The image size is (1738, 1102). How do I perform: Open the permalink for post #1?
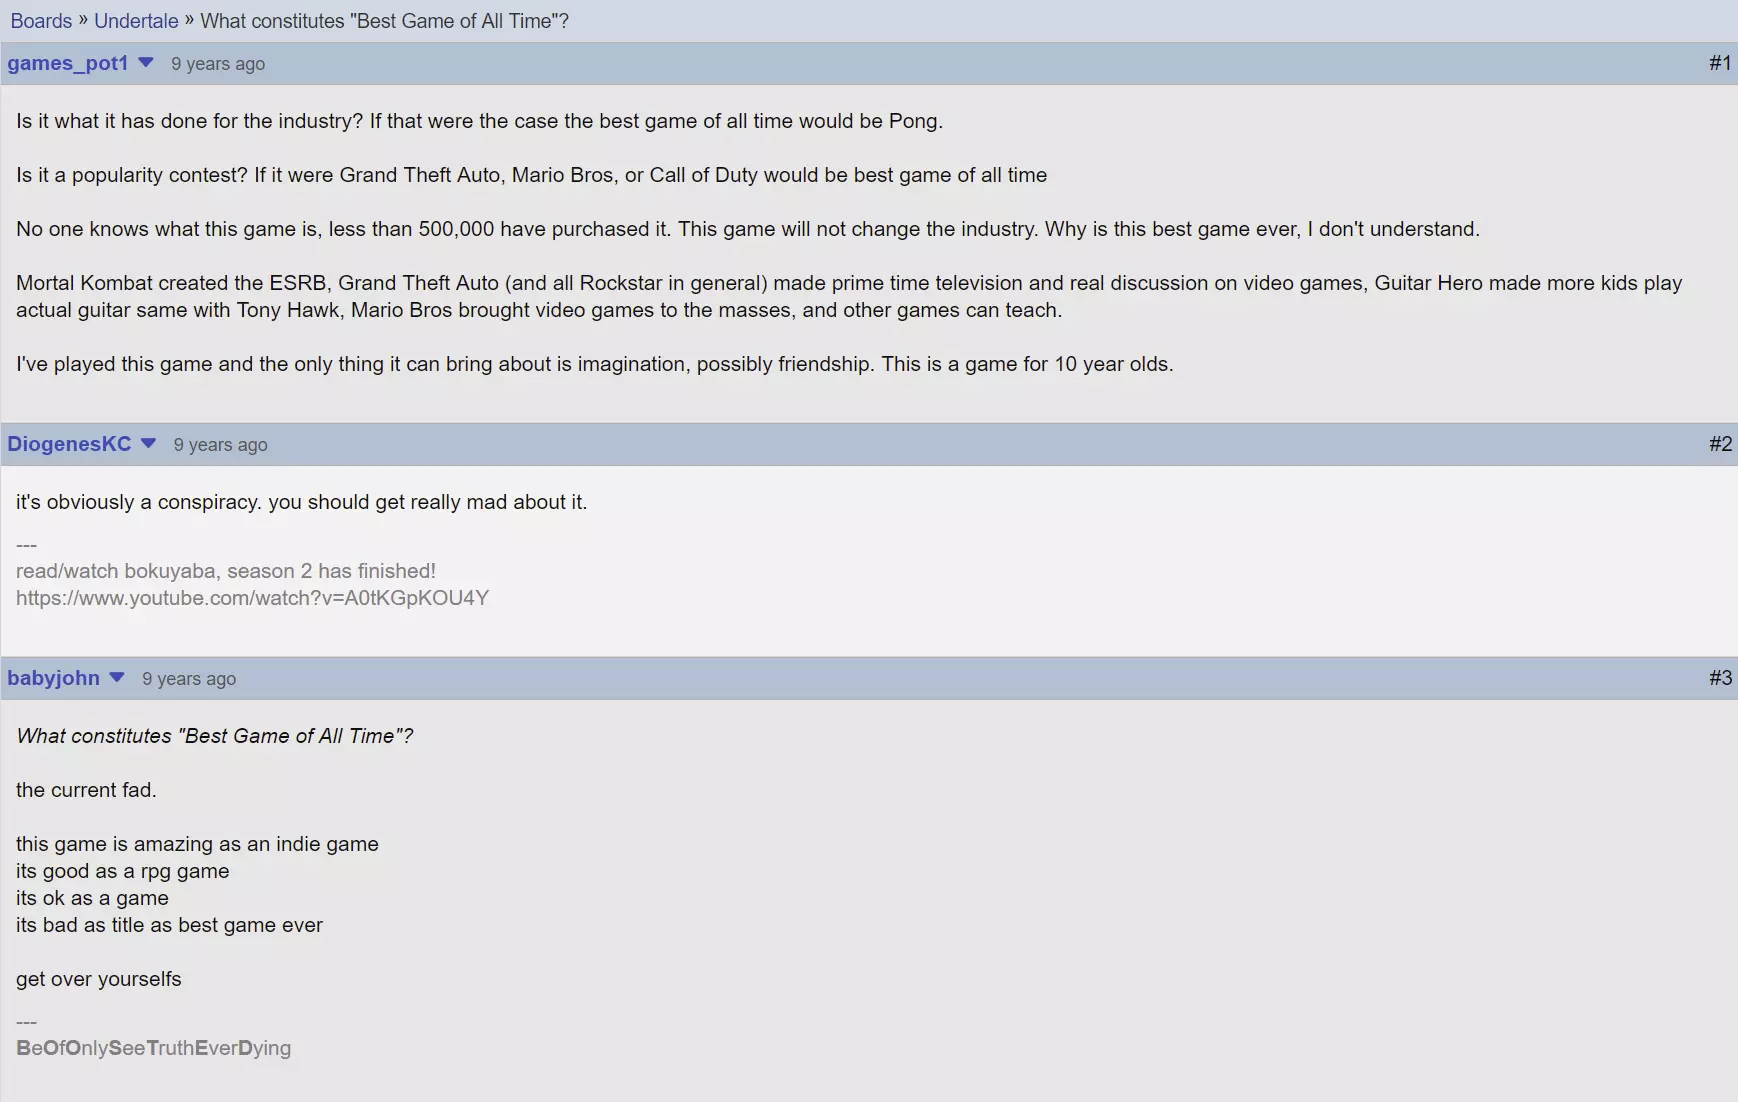(1720, 63)
